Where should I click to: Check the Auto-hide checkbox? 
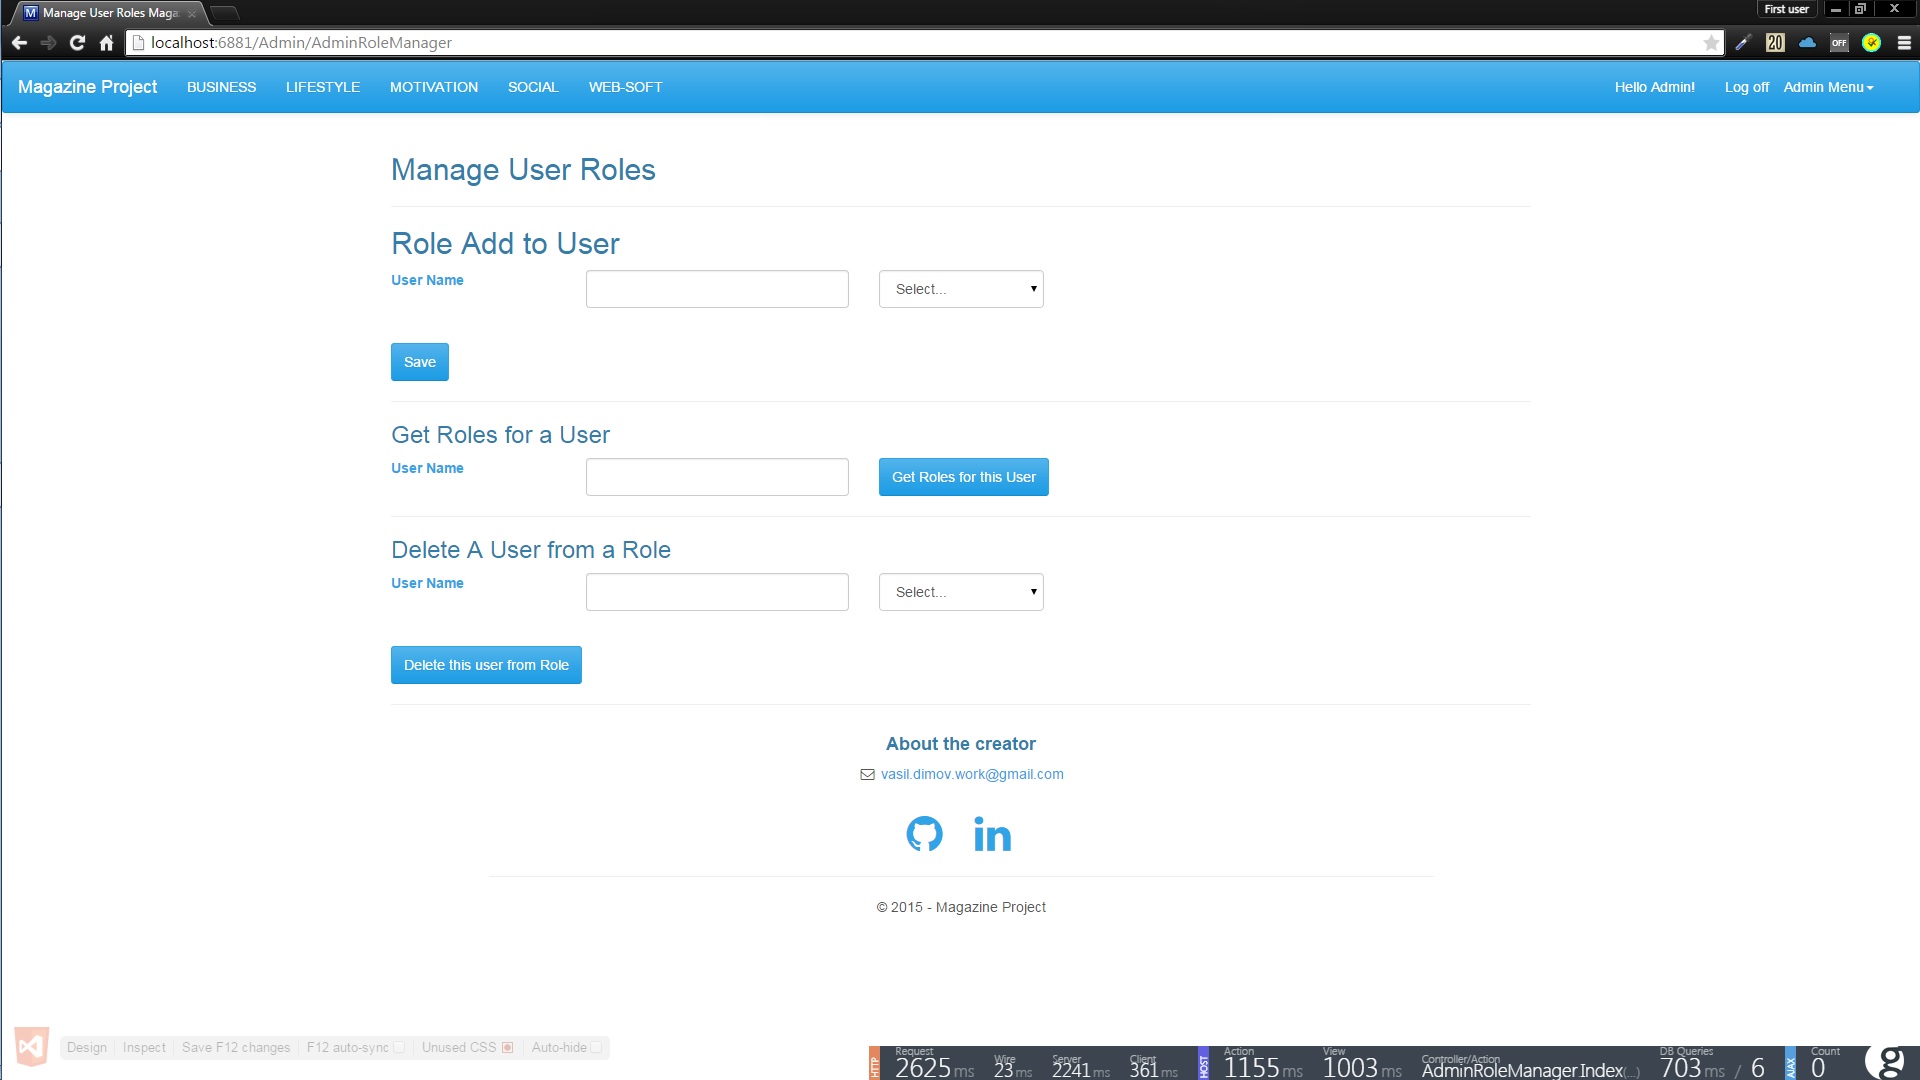(x=596, y=1047)
